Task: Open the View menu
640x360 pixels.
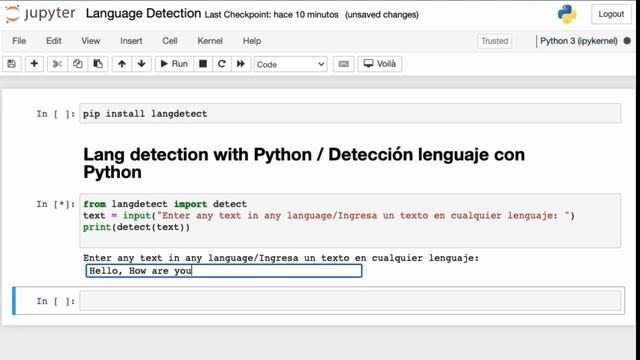Action: pos(91,41)
